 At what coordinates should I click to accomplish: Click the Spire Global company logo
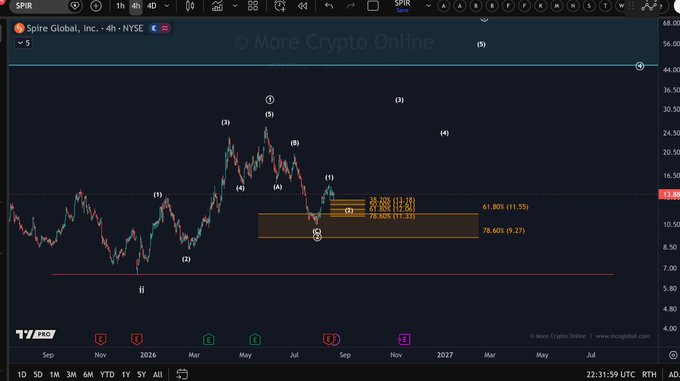point(19,29)
